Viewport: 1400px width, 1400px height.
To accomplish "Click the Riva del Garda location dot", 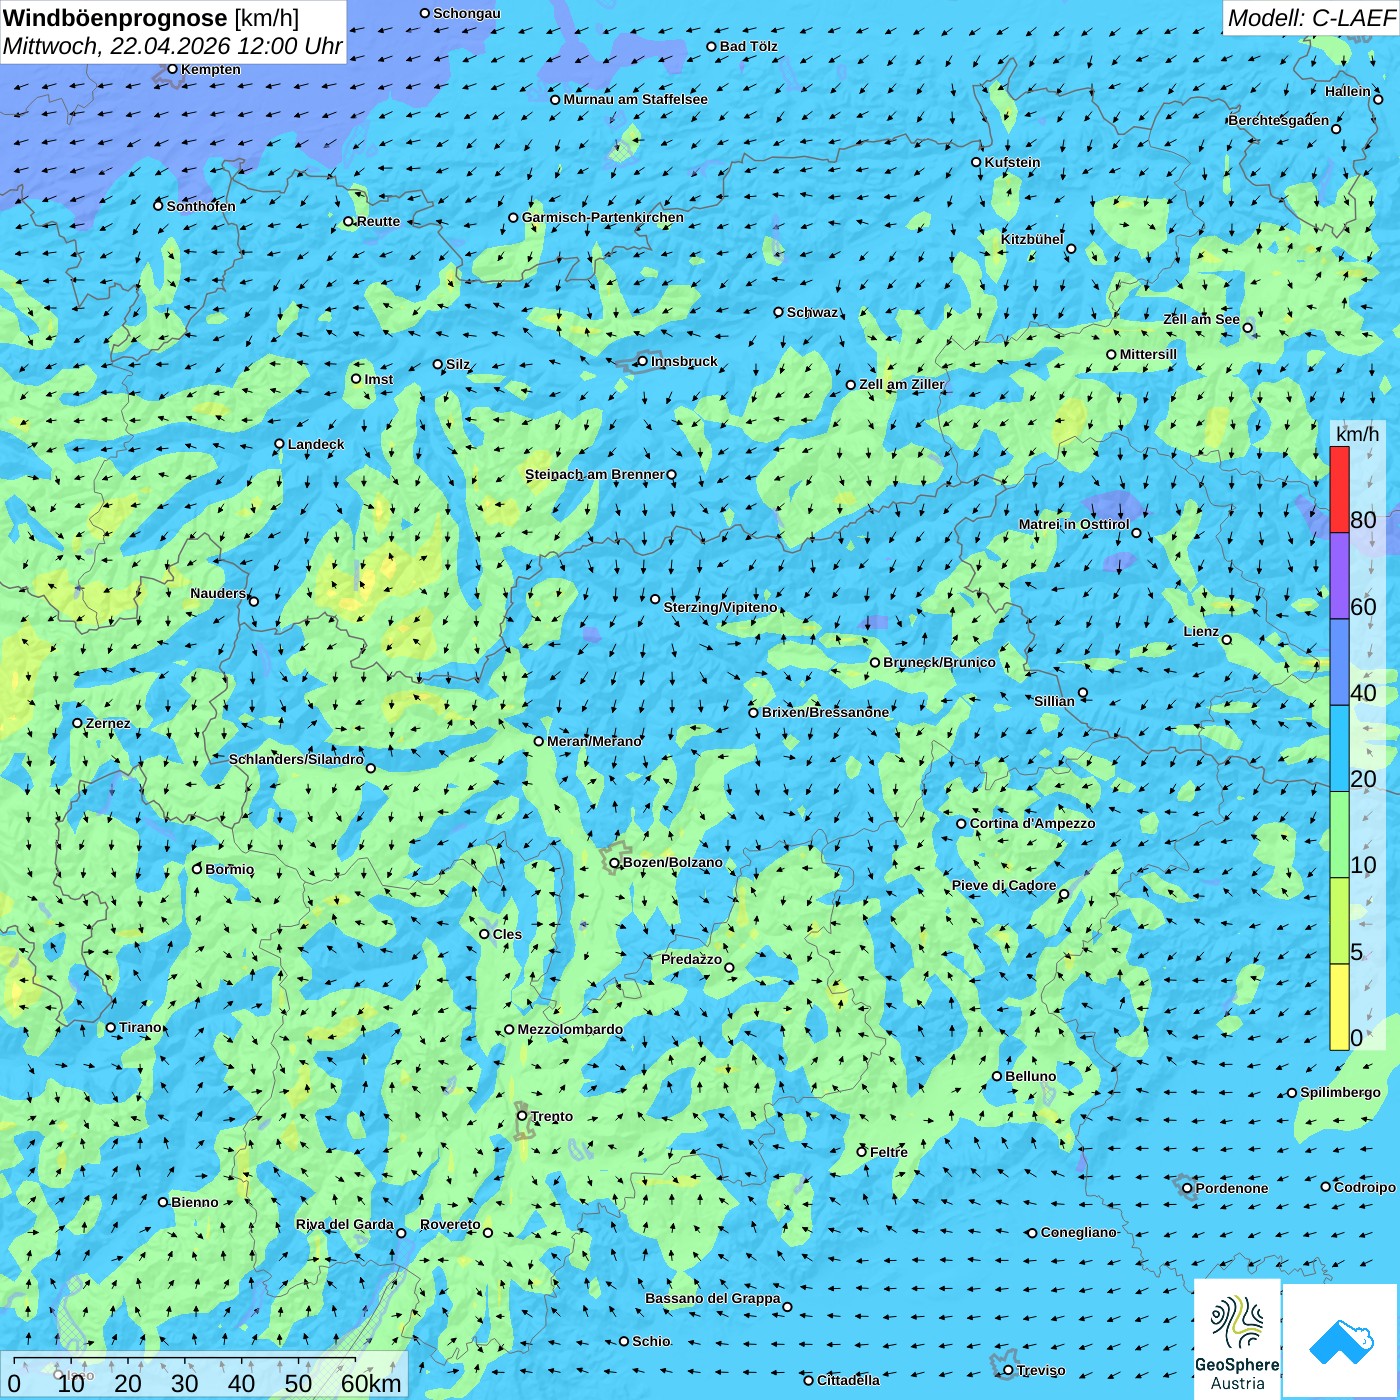I will [401, 1233].
